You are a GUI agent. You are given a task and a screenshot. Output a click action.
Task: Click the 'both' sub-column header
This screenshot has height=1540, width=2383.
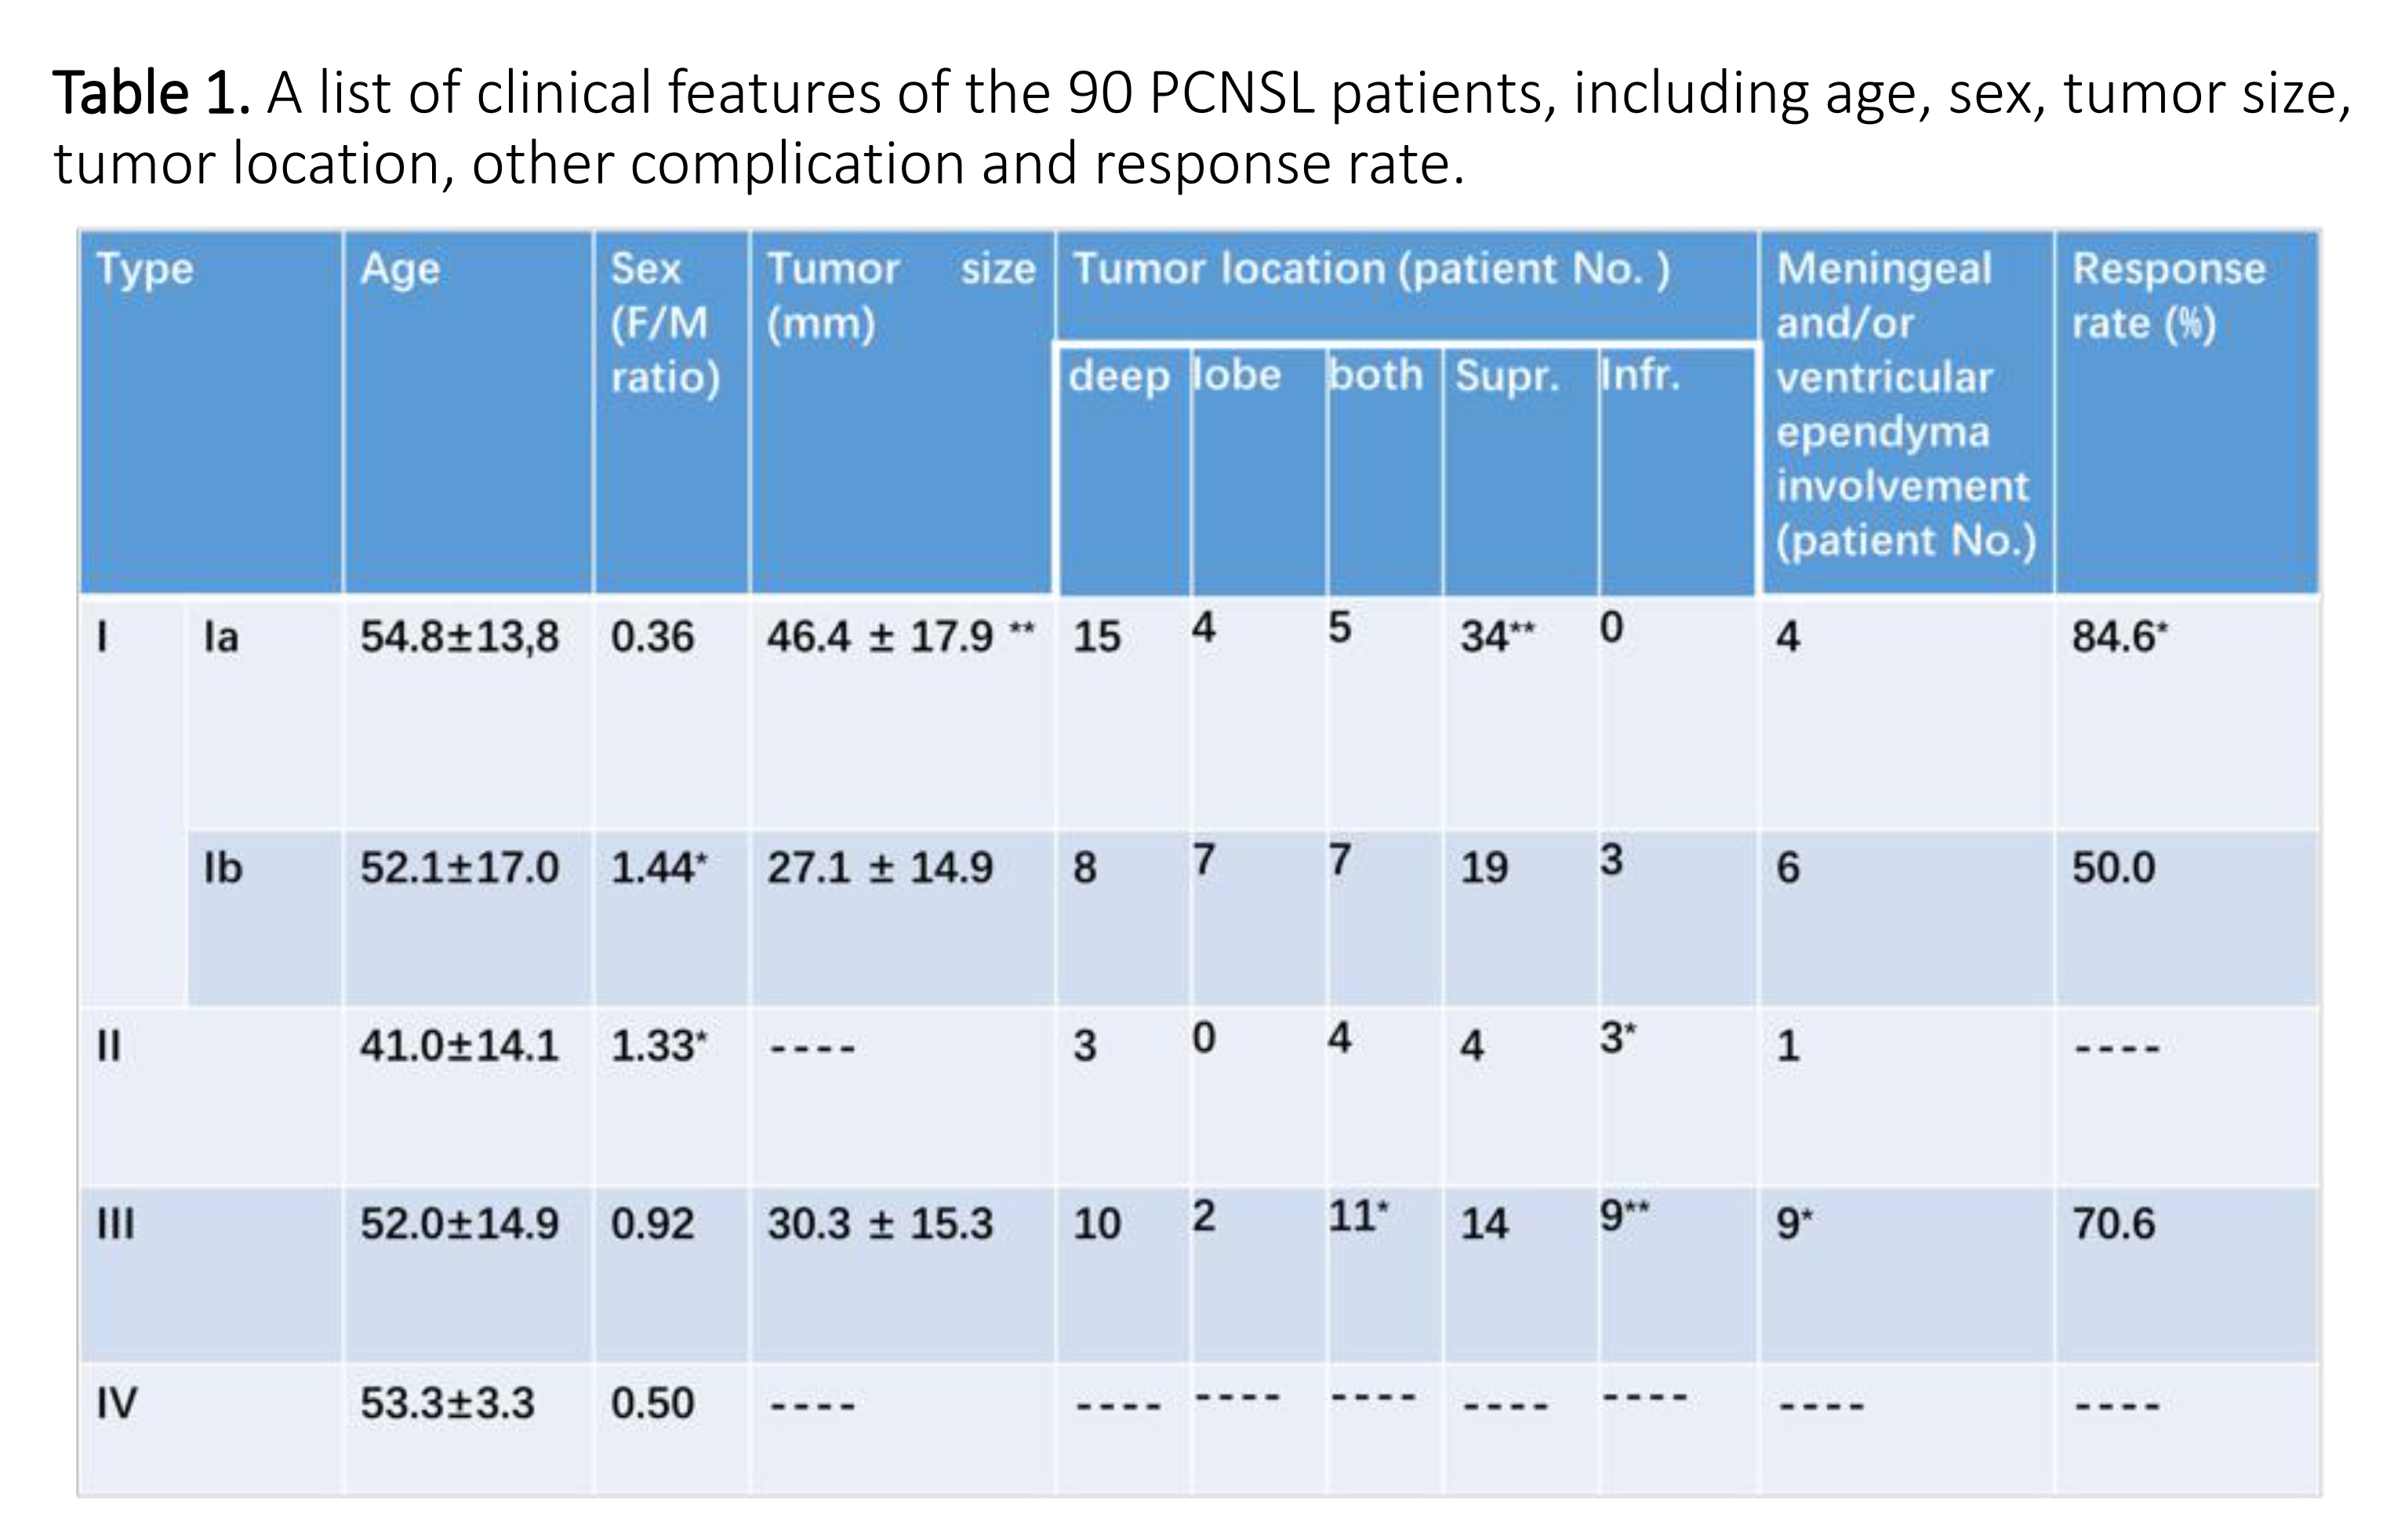pyautogui.click(x=1375, y=375)
